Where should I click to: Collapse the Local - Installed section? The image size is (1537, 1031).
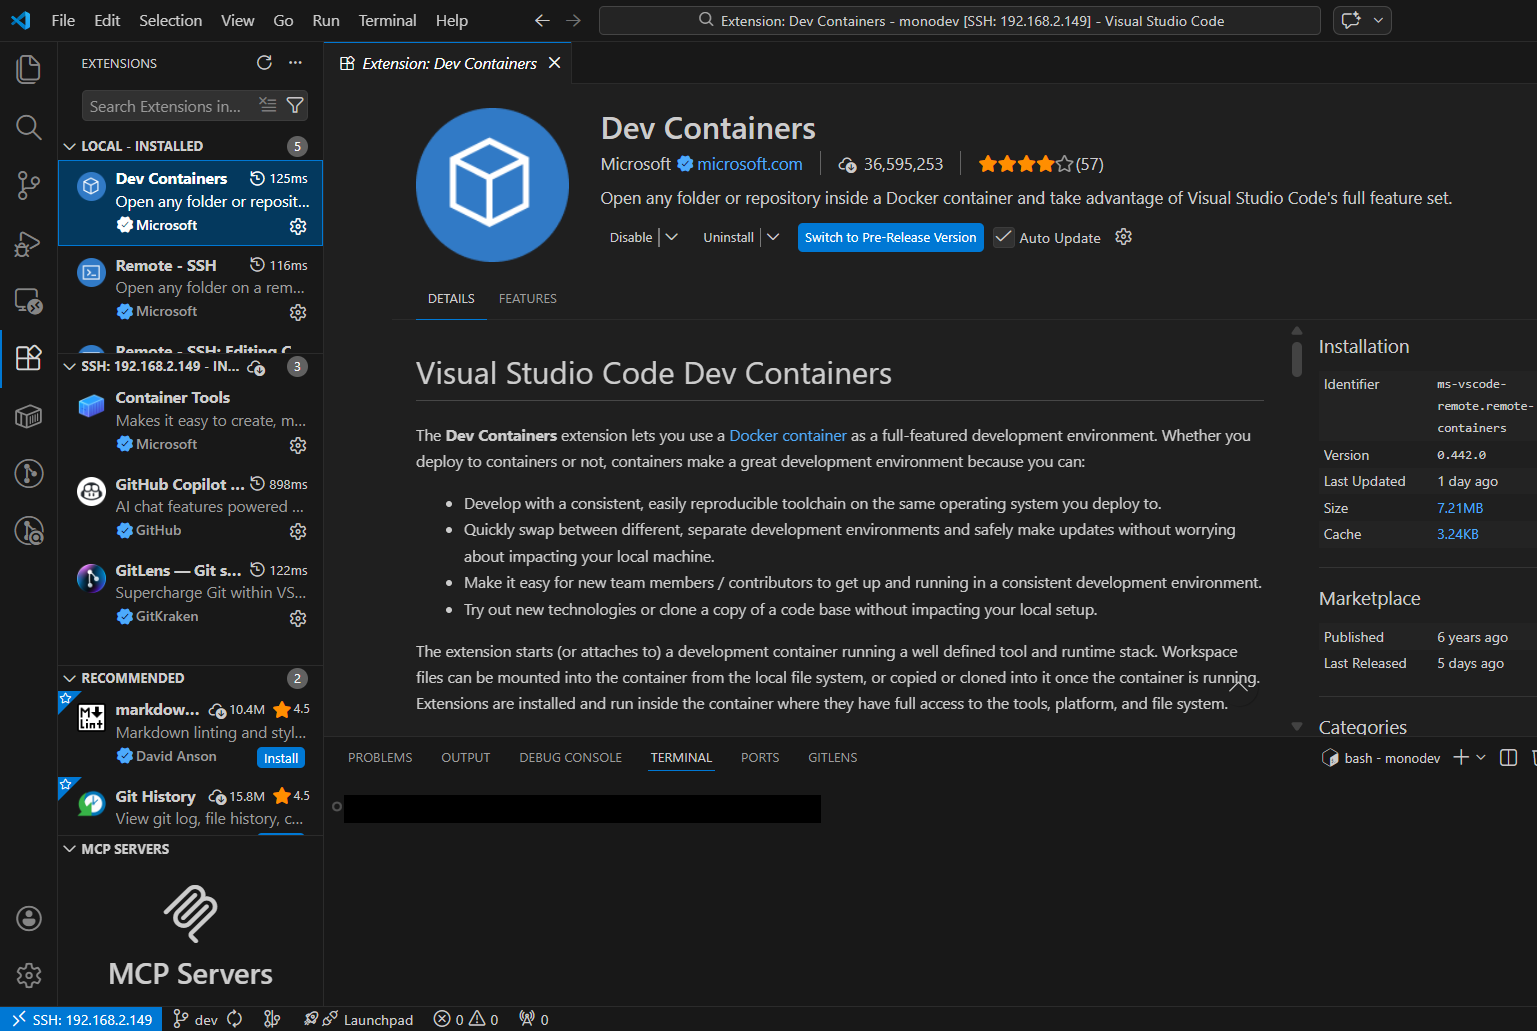pos(70,146)
